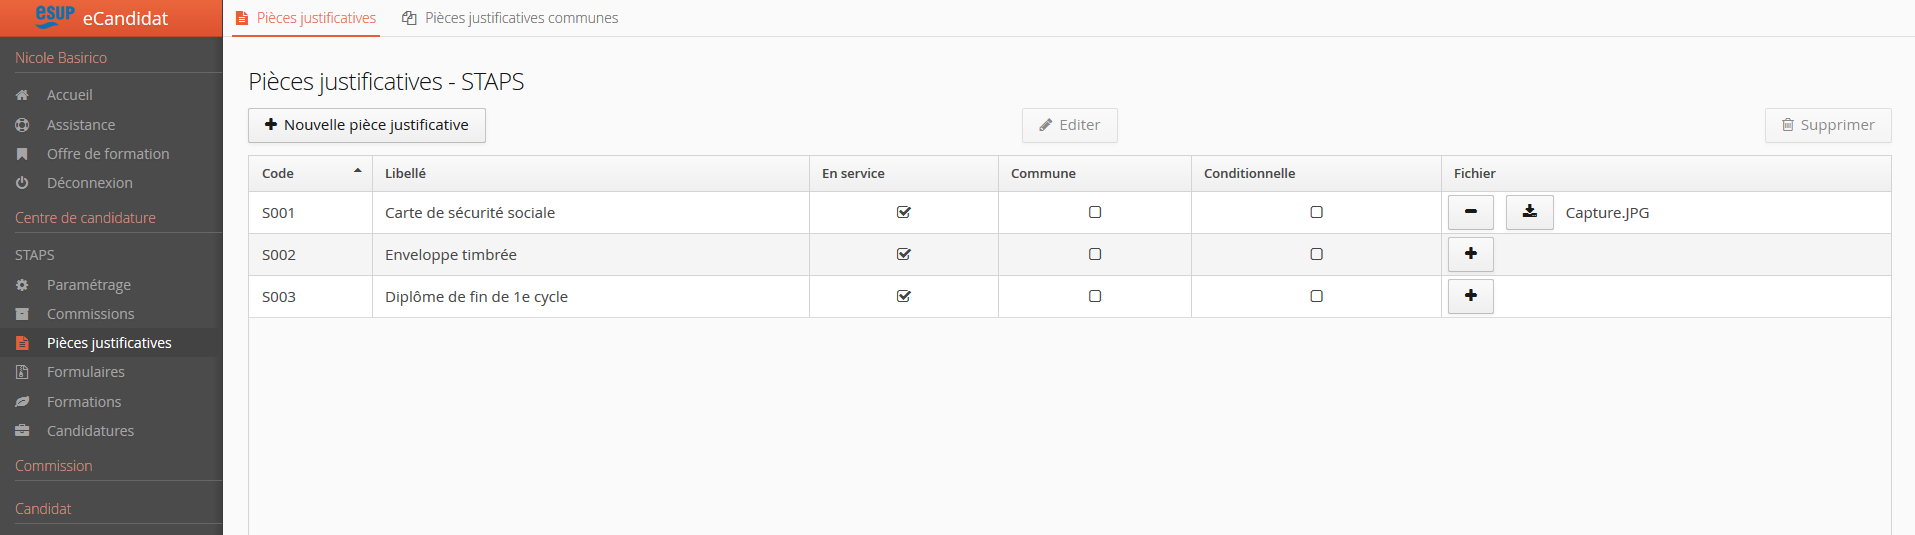Click Nouvelle pièce justificative button
This screenshot has width=1915, height=535.
pos(366,125)
